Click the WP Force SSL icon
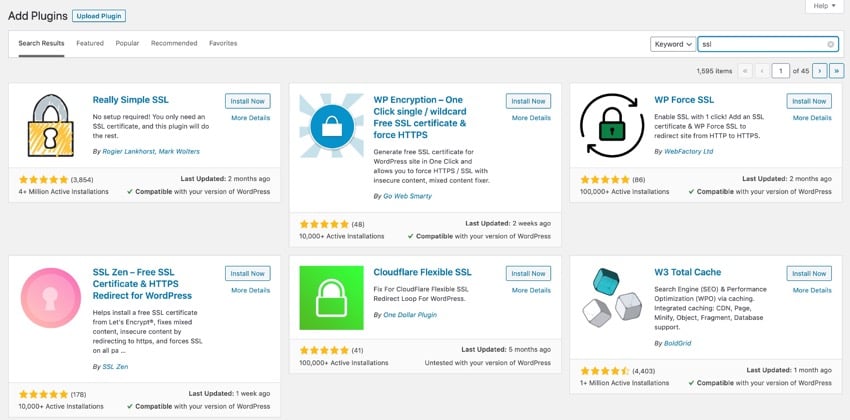 pos(611,126)
